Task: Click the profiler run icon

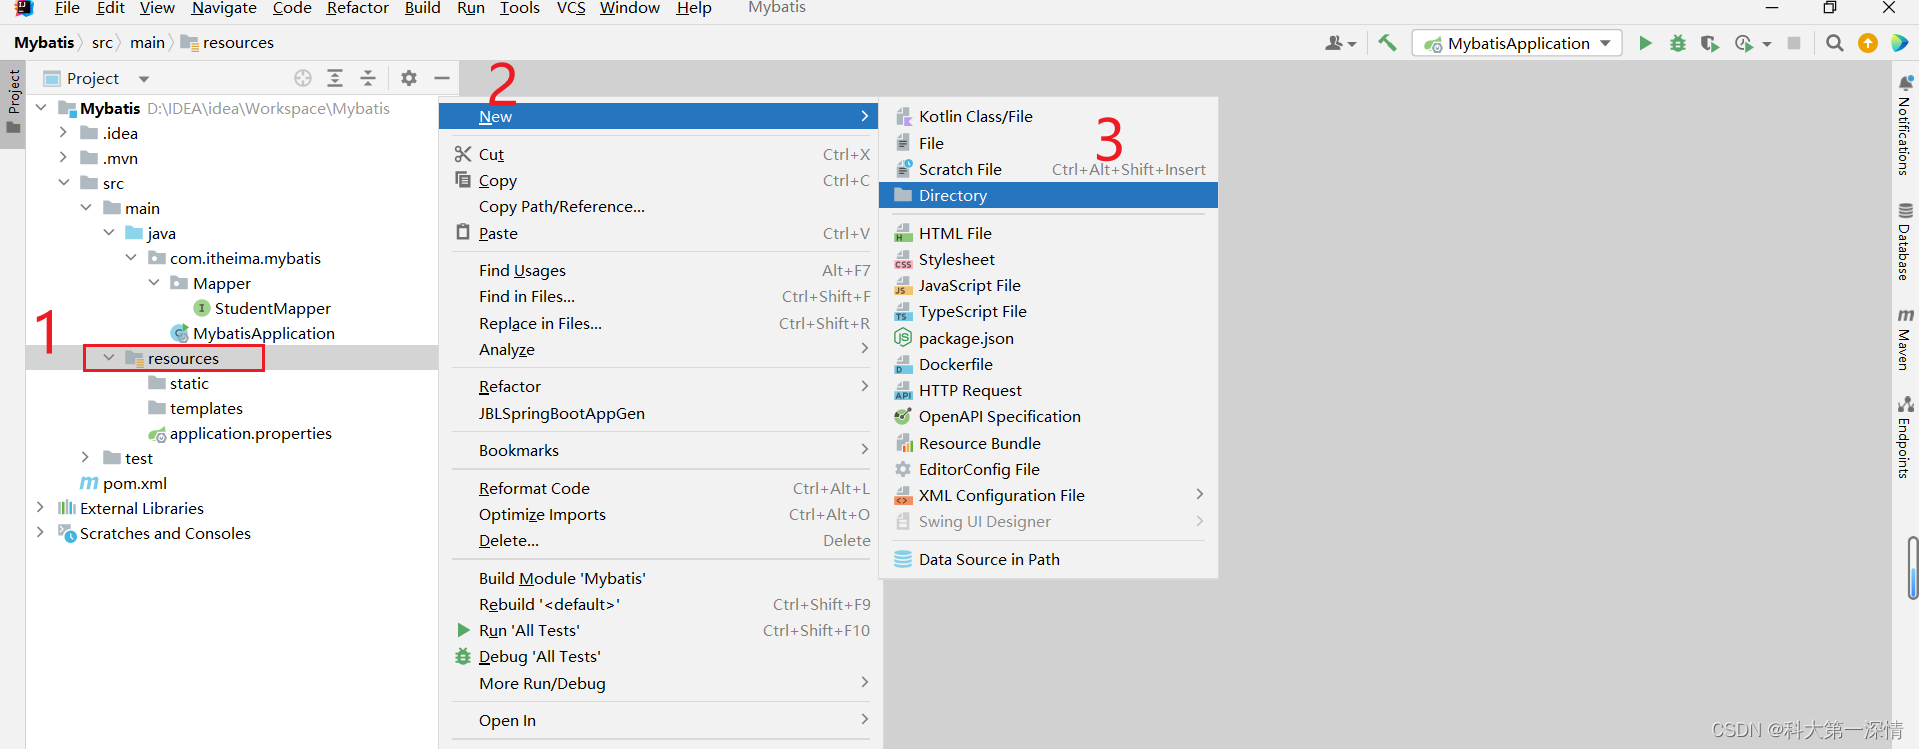Action: (x=1744, y=43)
